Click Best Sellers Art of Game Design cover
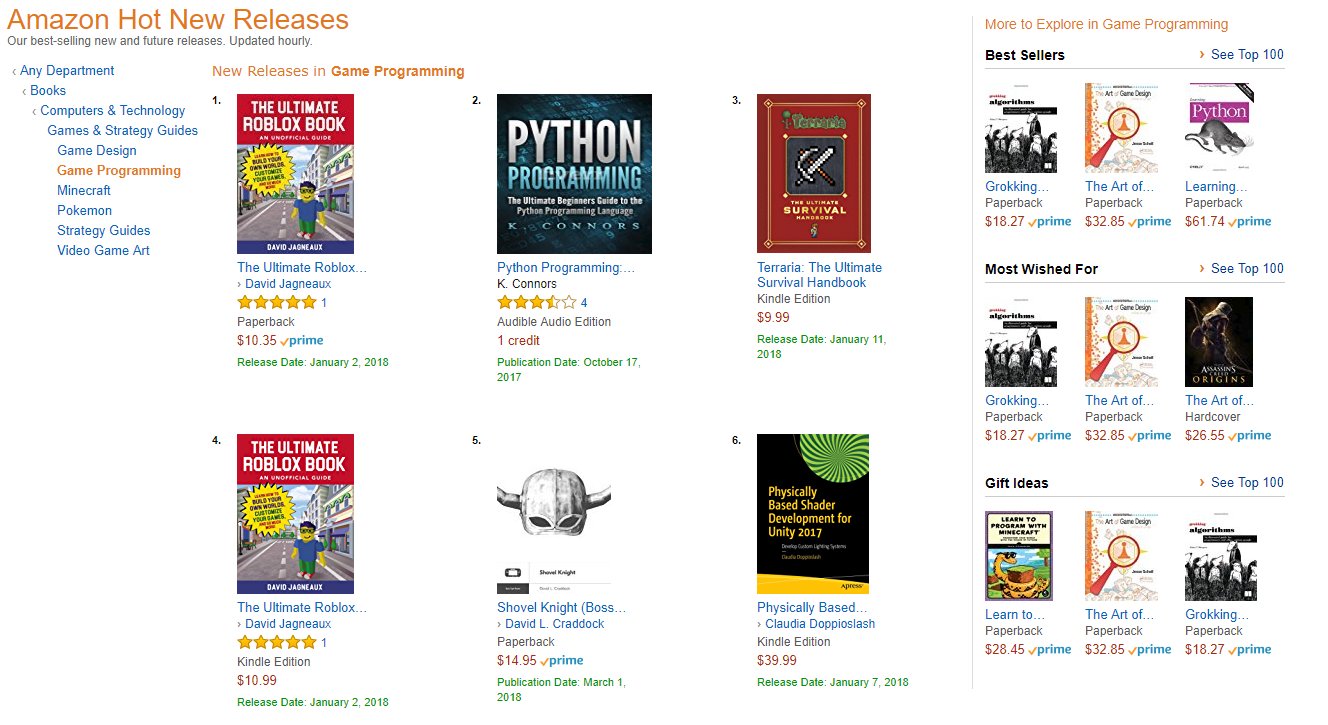Image resolution: width=1328 pixels, height=725 pixels. [x=1119, y=128]
